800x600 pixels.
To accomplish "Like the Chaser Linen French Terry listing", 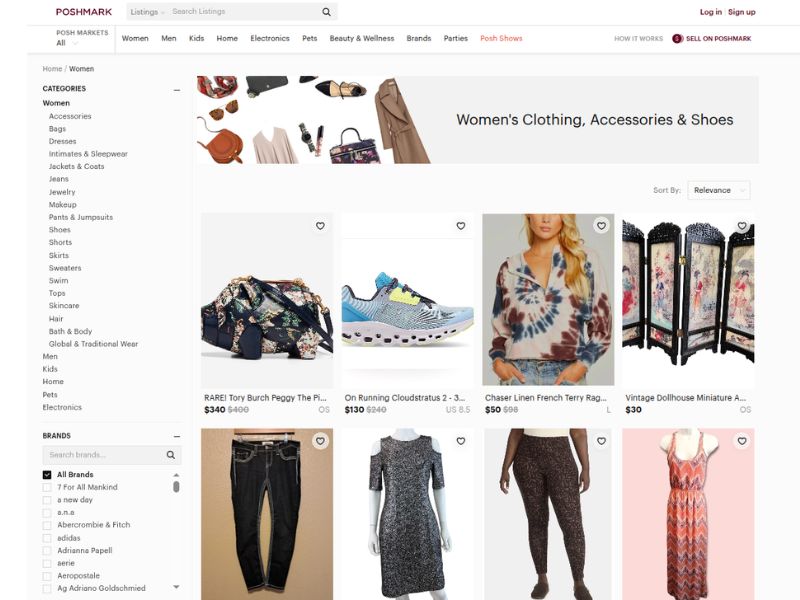I will [602, 226].
